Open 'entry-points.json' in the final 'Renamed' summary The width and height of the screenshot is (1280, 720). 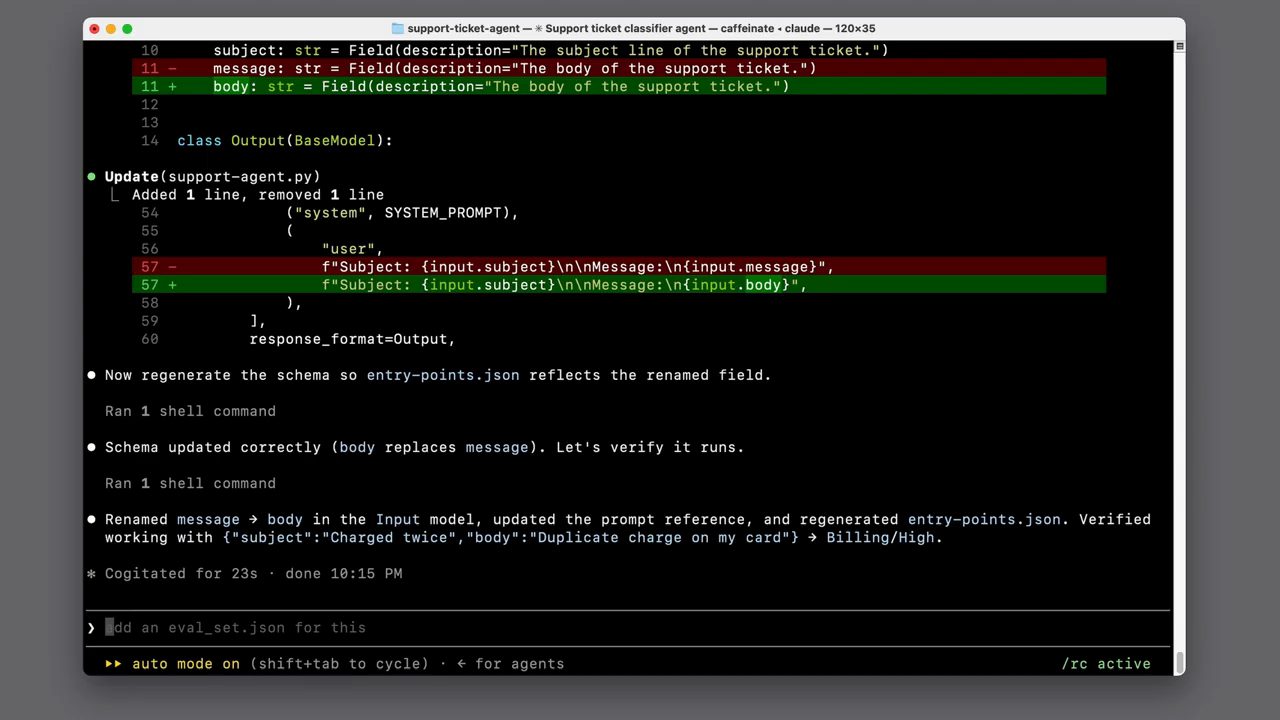click(984, 520)
